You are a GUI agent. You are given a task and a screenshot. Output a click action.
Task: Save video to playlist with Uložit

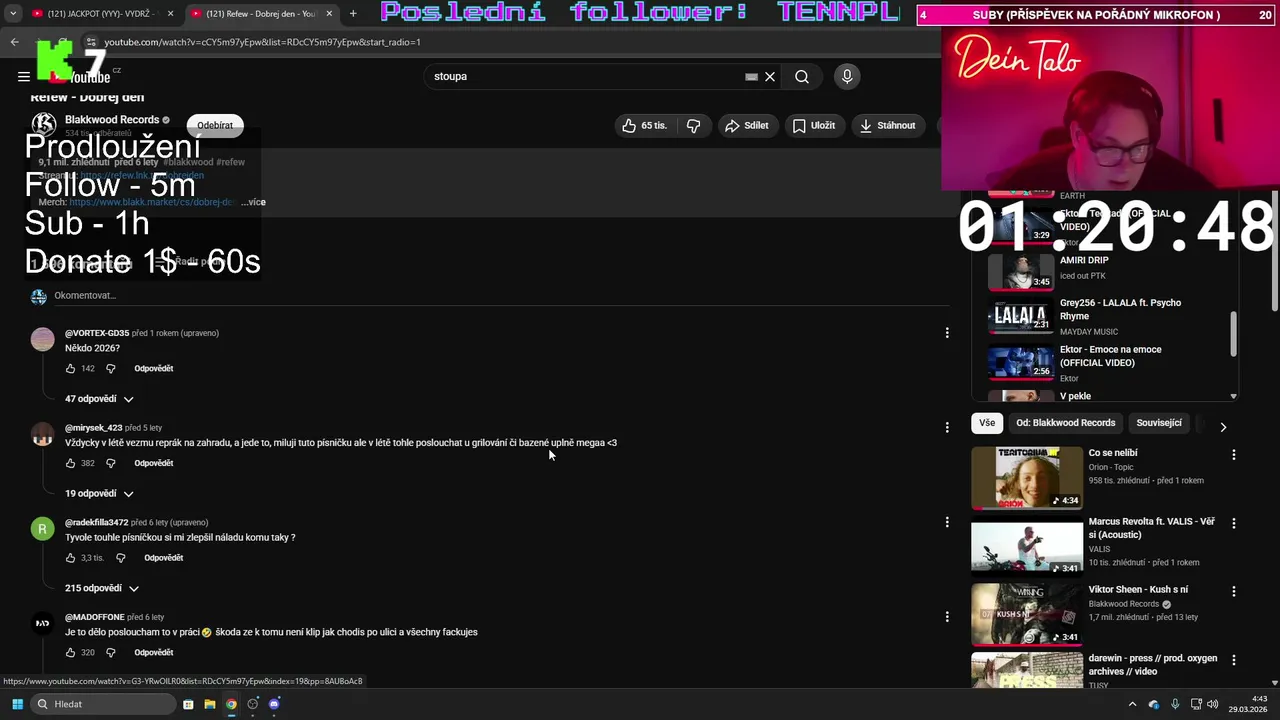tap(813, 125)
